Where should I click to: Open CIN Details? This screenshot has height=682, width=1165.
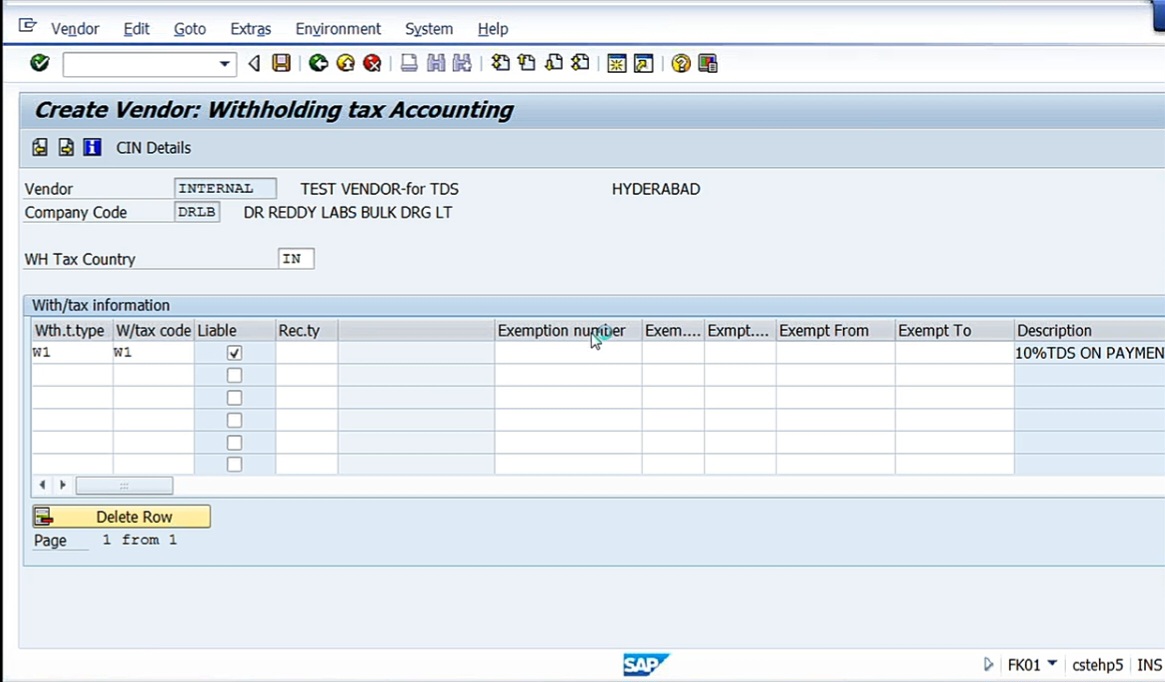[x=153, y=148]
